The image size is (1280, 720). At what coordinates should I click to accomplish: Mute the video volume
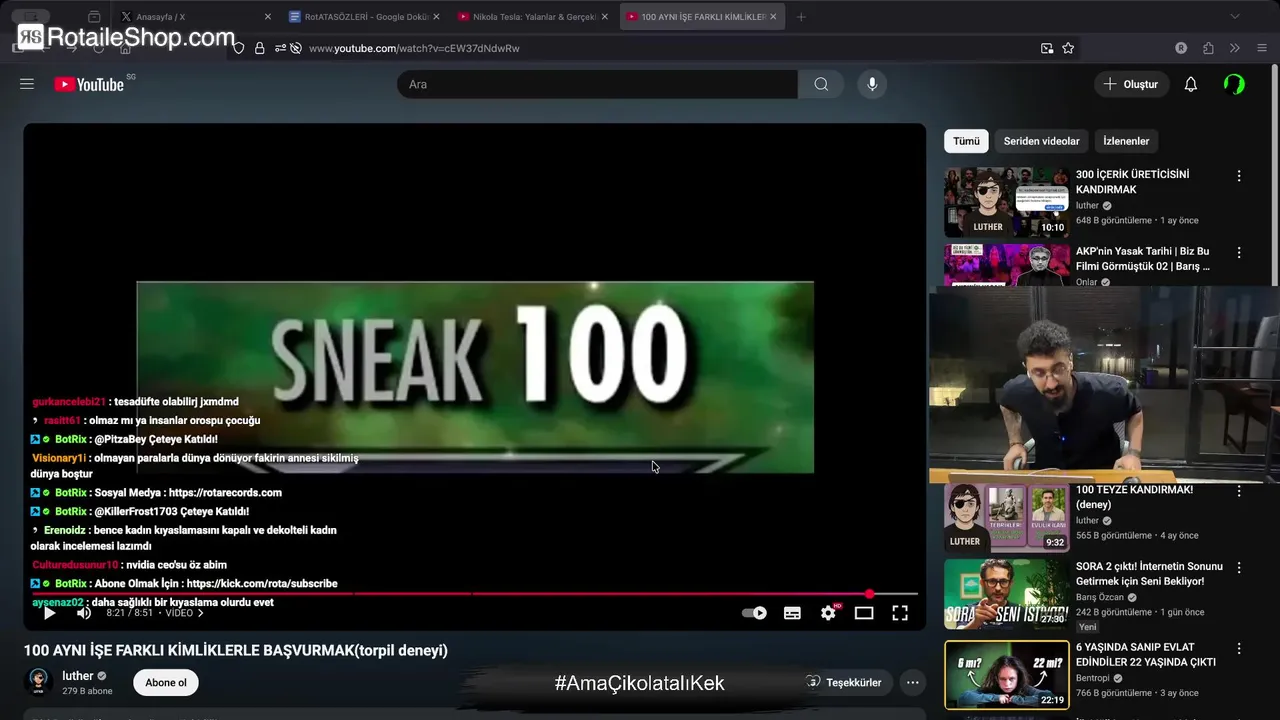[x=84, y=613]
